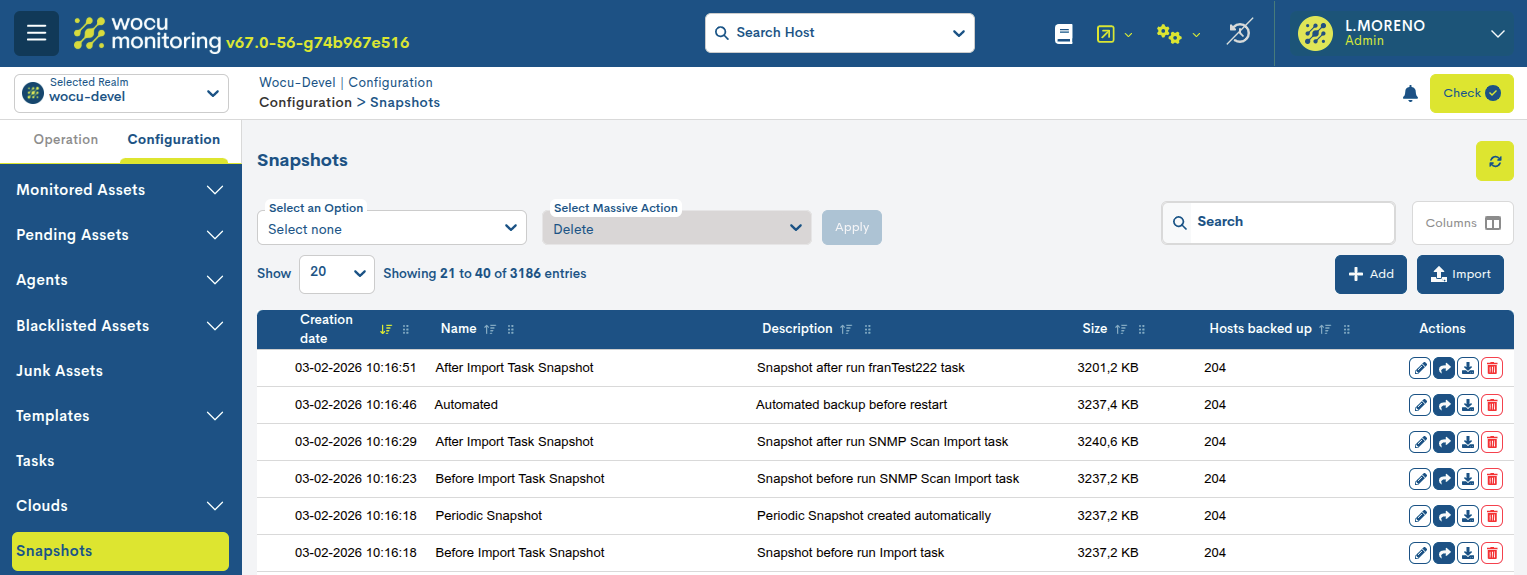Sort table by Size column
This screenshot has height=575, width=1527.
(x=1121, y=329)
